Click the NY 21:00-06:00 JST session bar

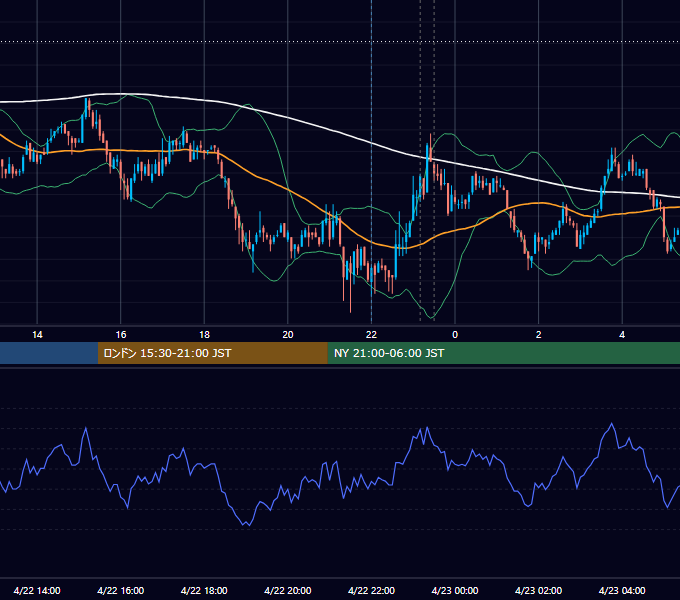tap(503, 353)
